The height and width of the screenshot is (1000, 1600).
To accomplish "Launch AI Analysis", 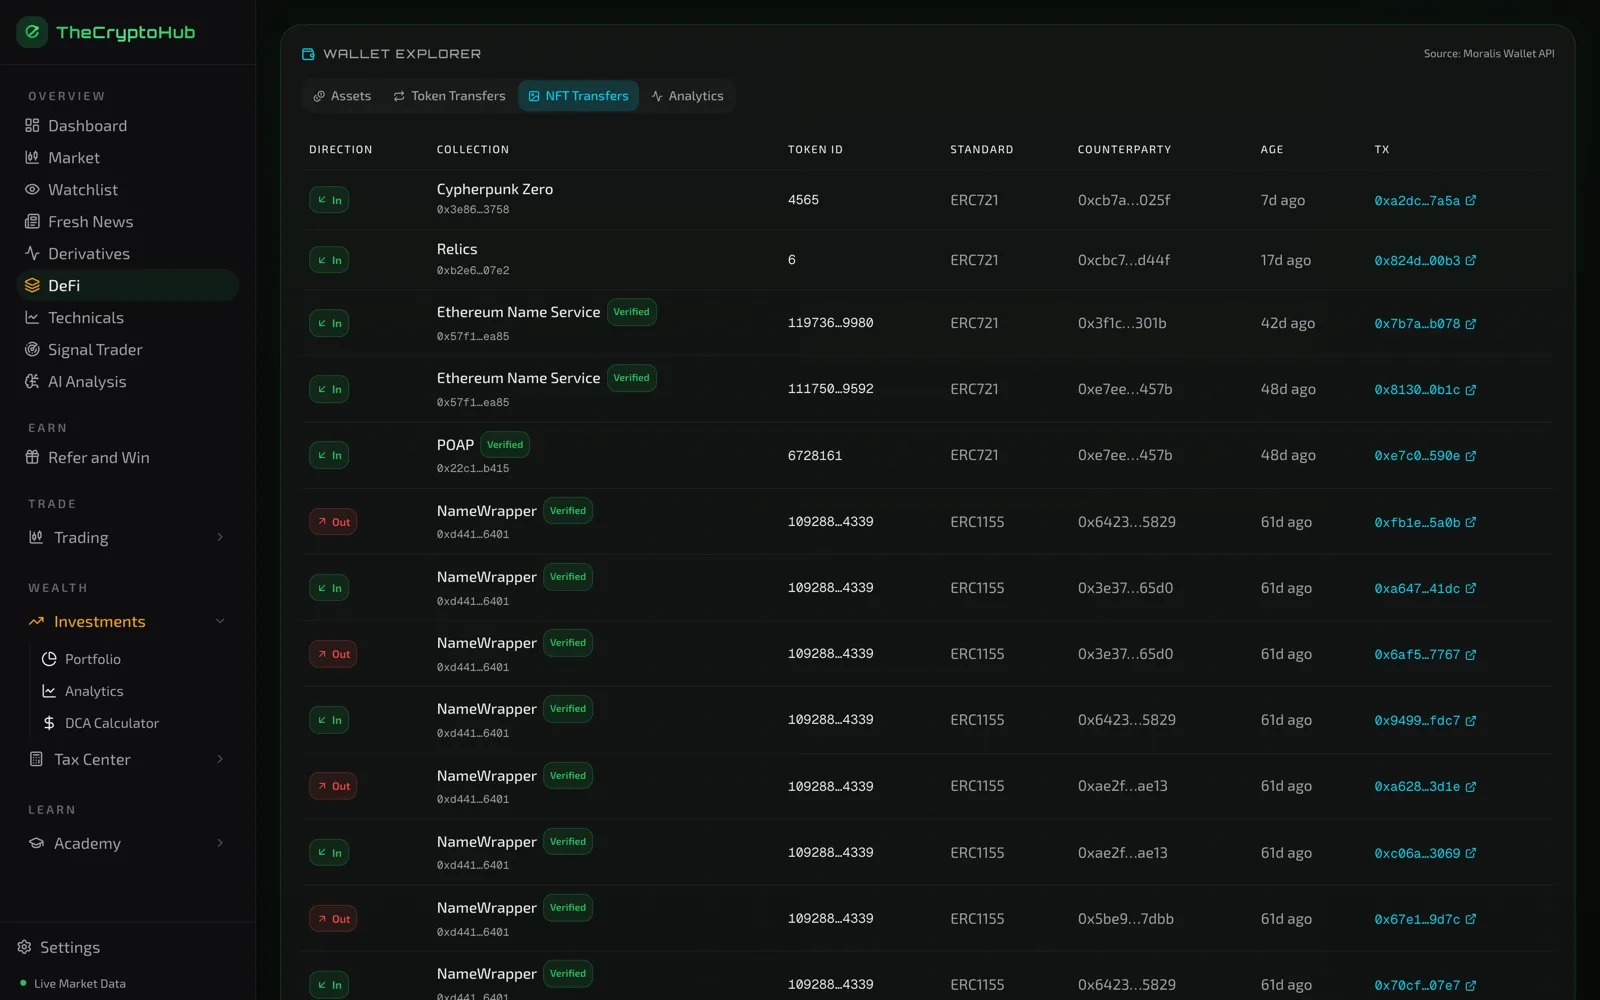I will click(128, 382).
